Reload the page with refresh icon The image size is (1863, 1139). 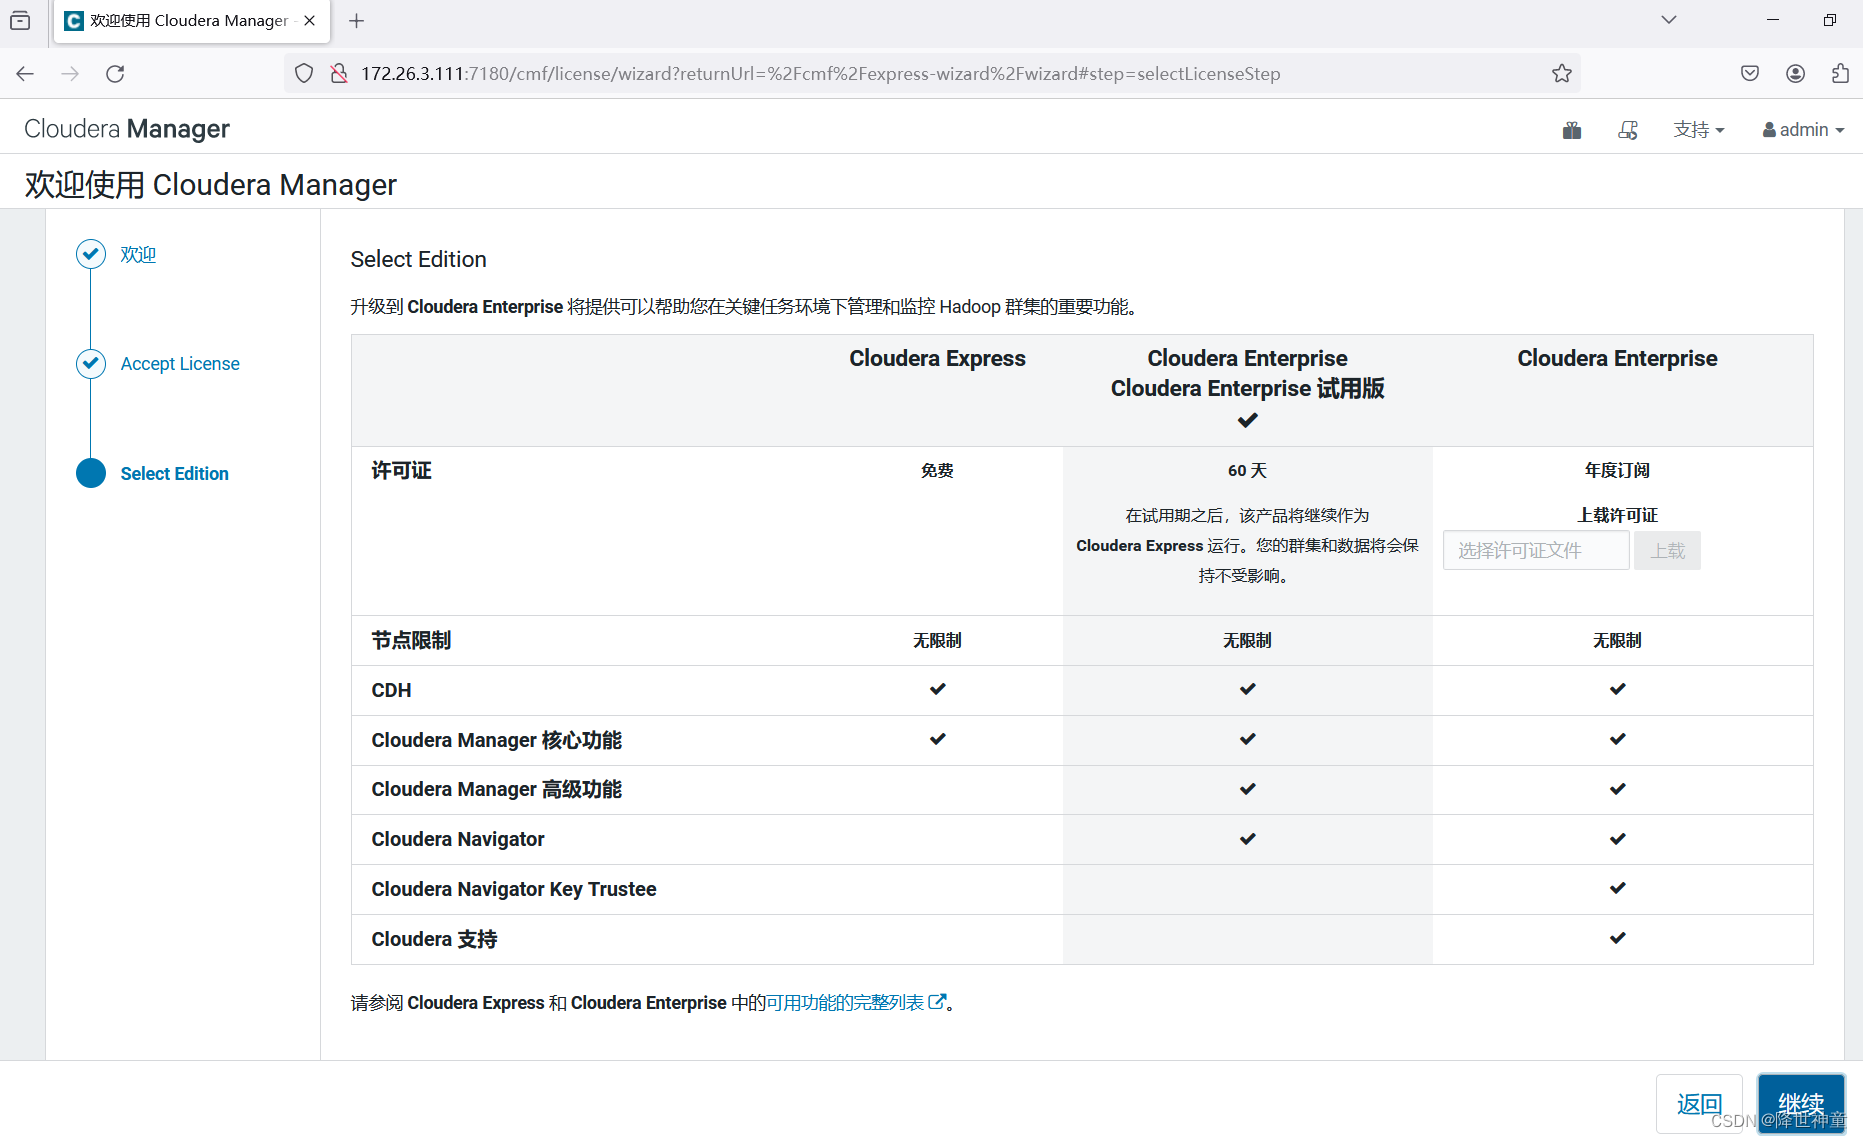coord(115,73)
